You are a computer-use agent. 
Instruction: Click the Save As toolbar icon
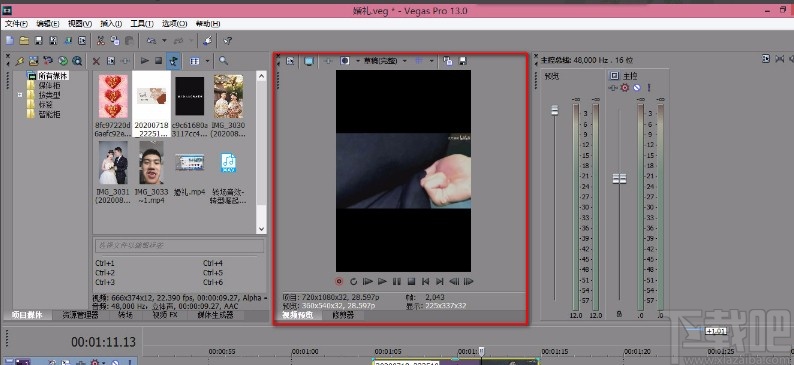tap(53, 40)
